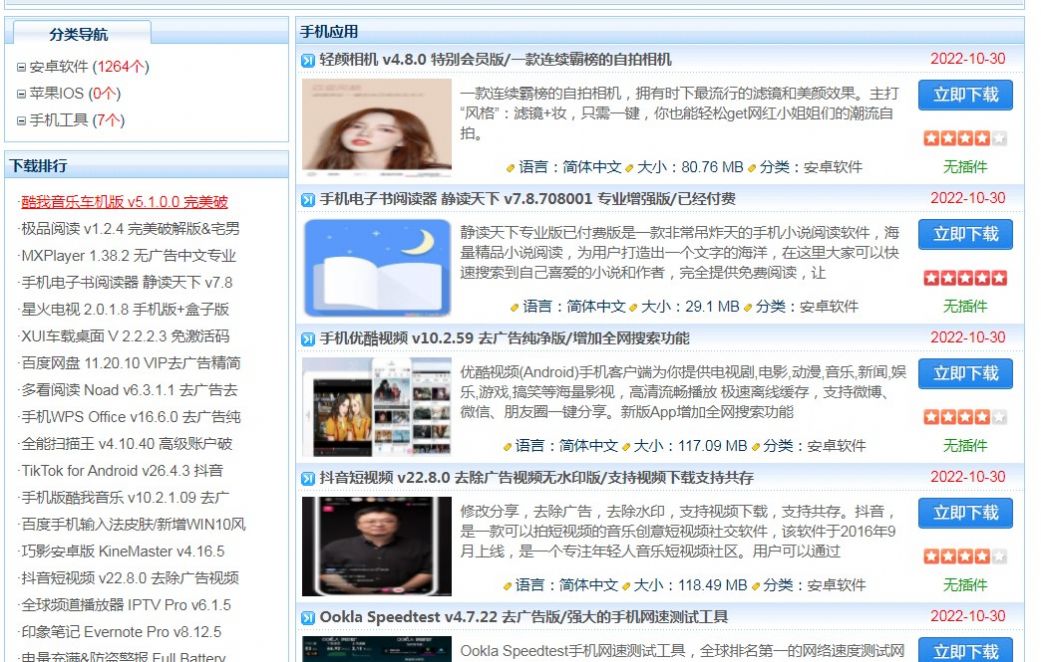The height and width of the screenshot is (662, 1041).
Task: Open ranking item MXPlayer 1.38.2
Action: click(129, 256)
